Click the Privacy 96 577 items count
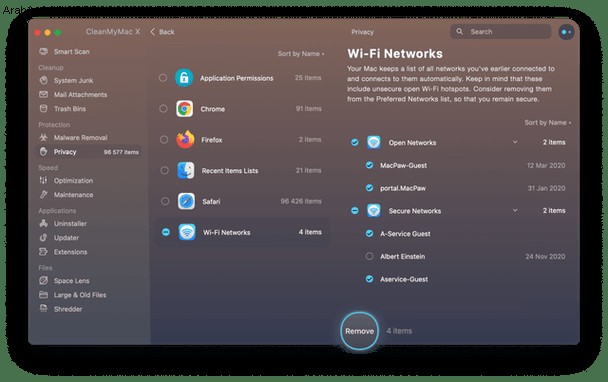The width and height of the screenshot is (608, 382). pos(121,152)
